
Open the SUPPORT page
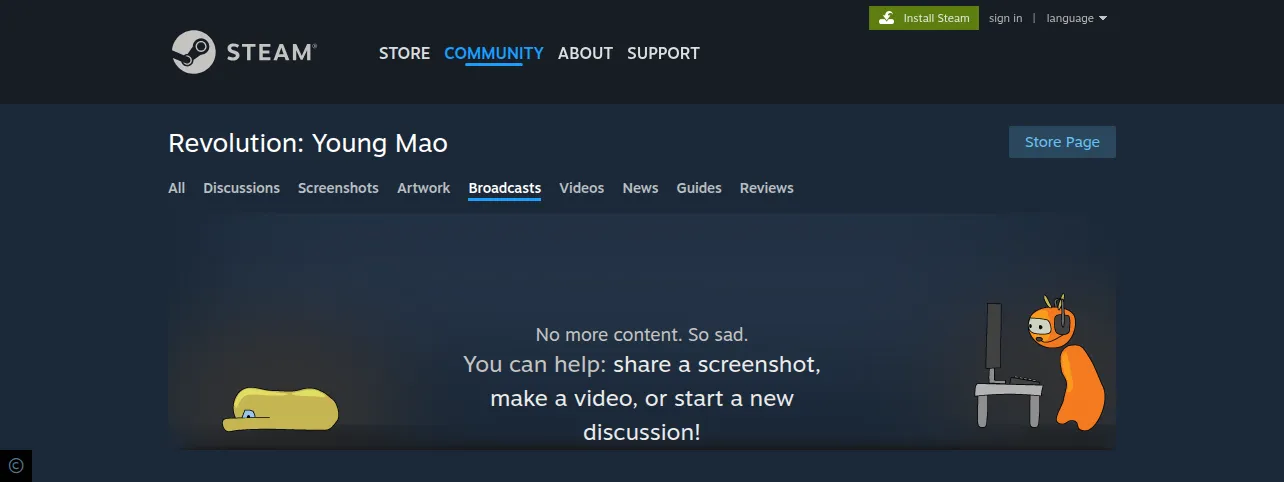tap(663, 53)
